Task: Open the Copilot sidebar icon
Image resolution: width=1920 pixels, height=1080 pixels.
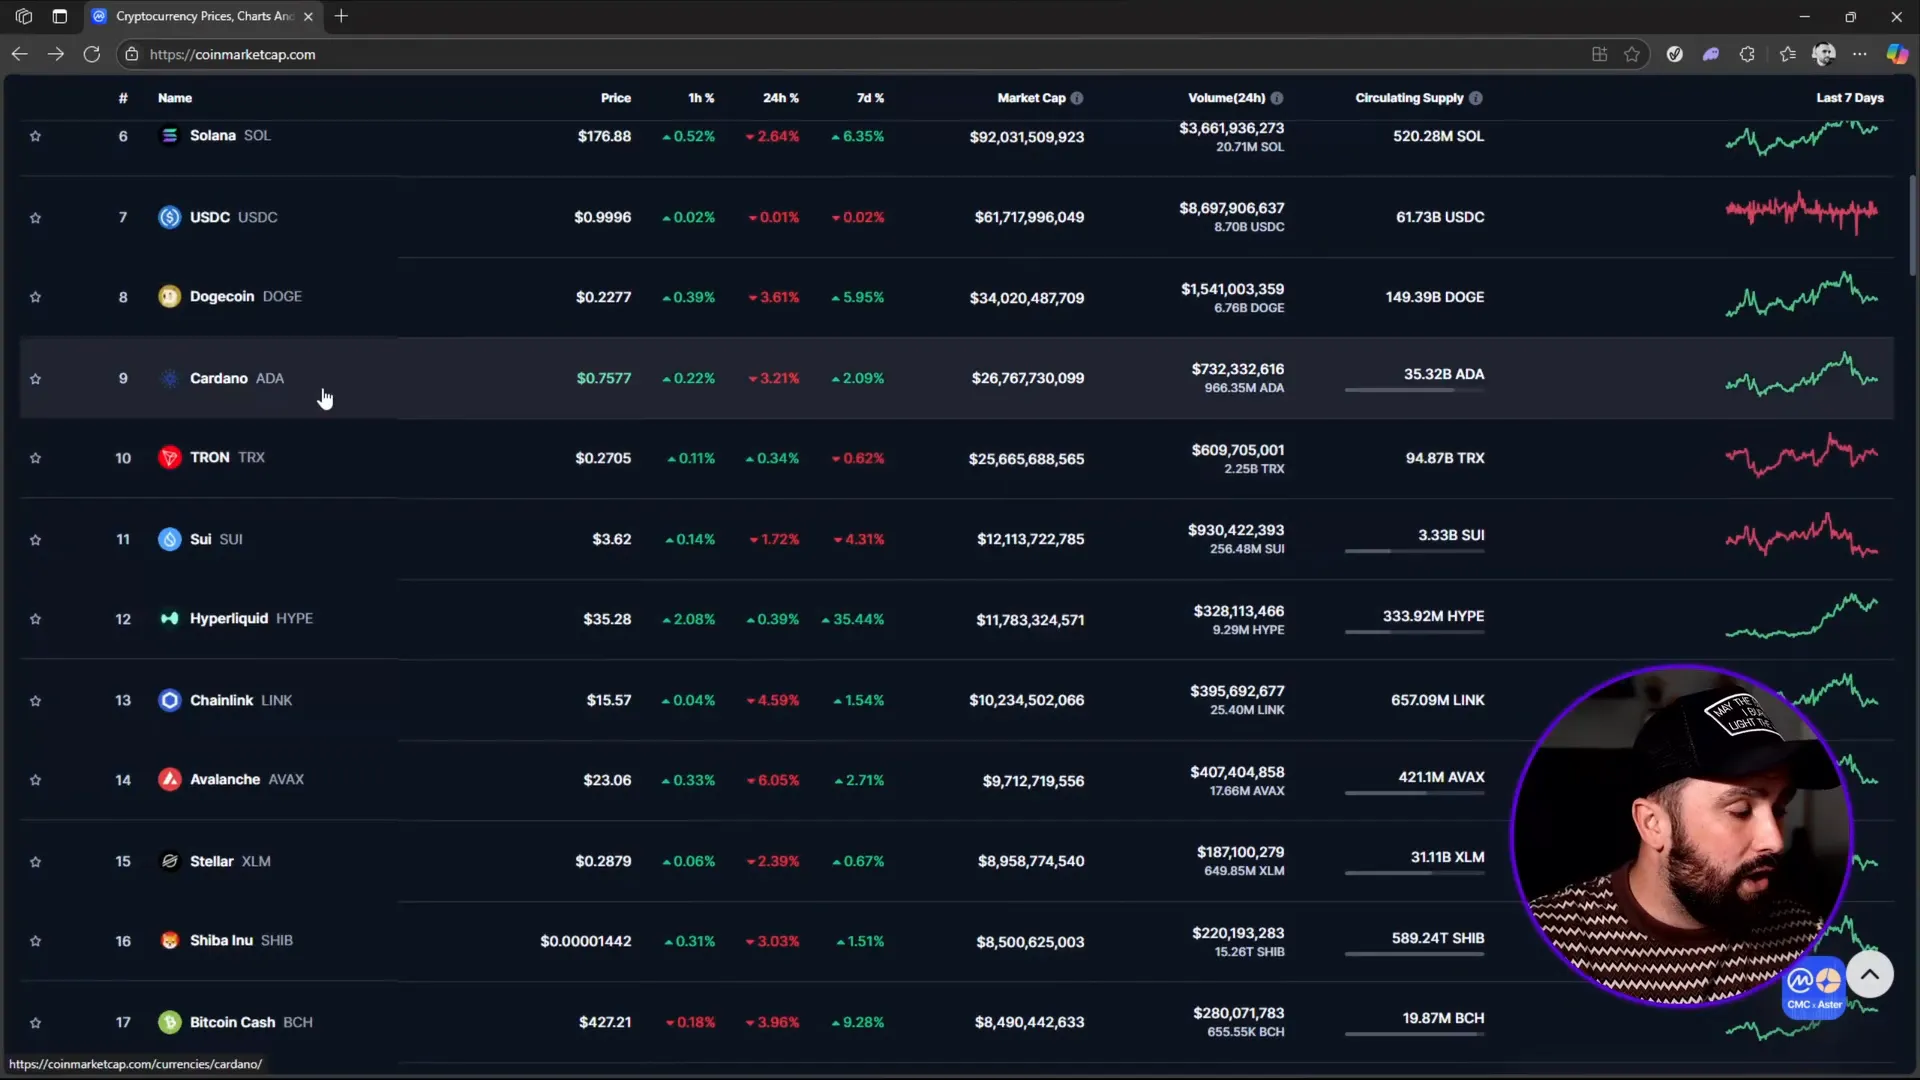Action: coord(1897,54)
